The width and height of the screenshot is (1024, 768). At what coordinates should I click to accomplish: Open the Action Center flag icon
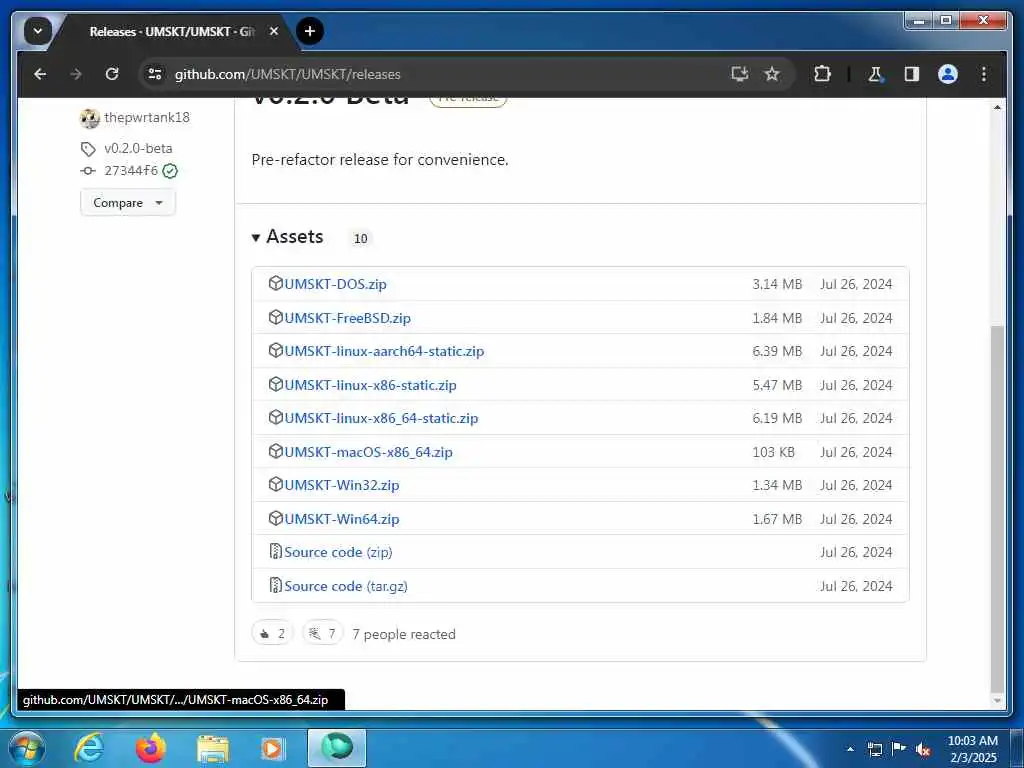coord(899,749)
